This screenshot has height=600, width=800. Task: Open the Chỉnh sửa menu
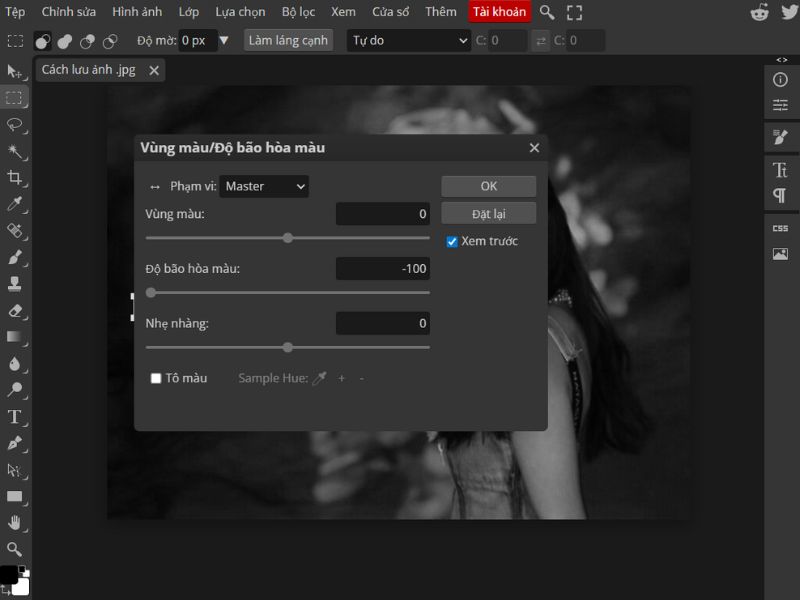tap(68, 12)
